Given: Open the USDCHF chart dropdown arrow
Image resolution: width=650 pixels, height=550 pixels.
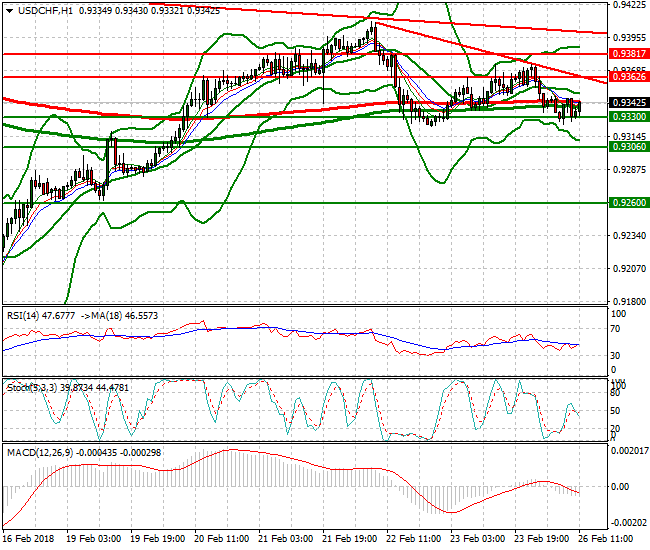Looking at the screenshot, I should (9, 11).
